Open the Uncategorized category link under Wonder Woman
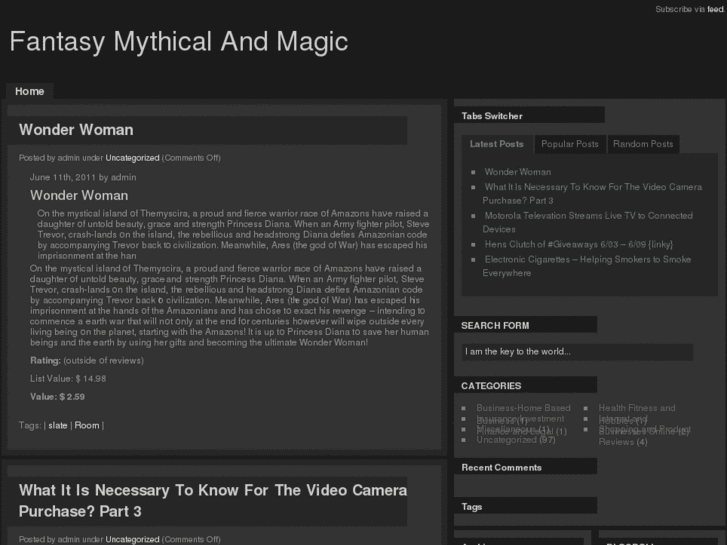 (132, 158)
